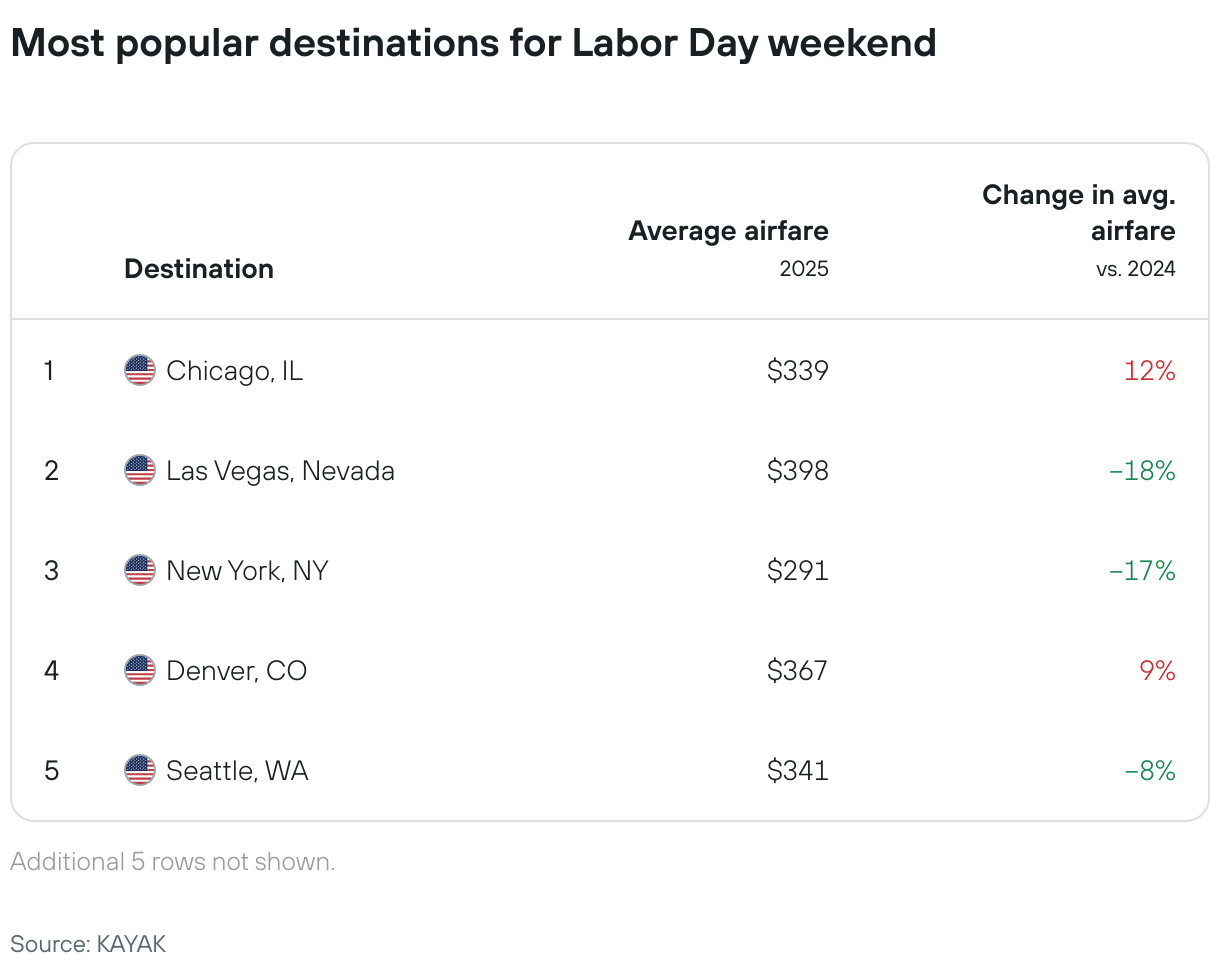Click the $398 airfare for Las Vegas

pos(798,471)
